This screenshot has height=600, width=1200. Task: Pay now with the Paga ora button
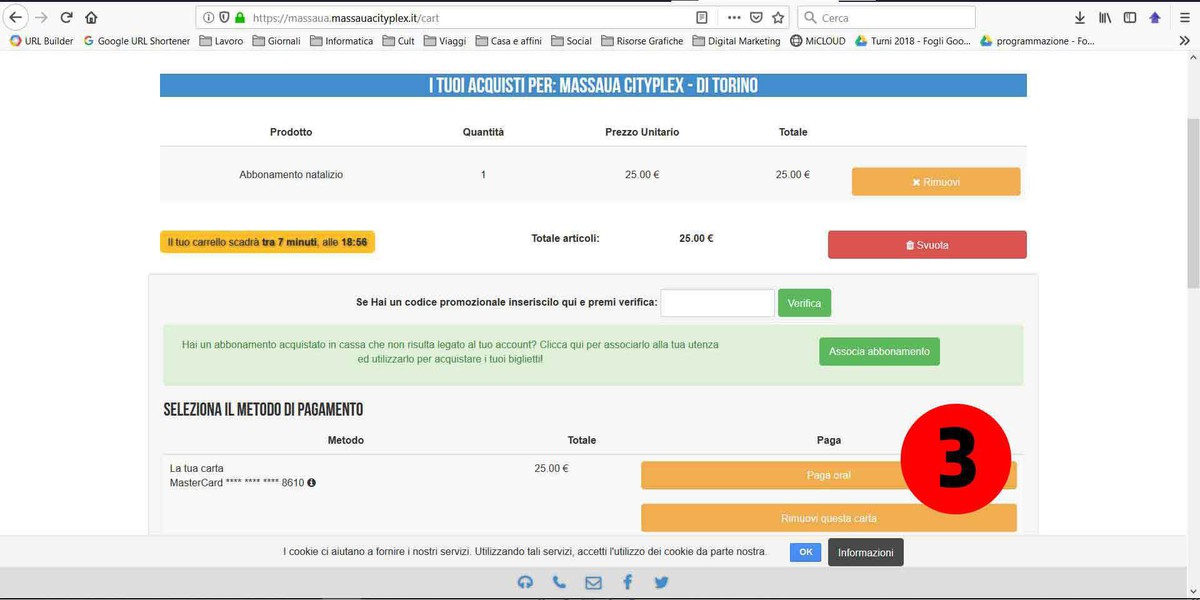pyautogui.click(x=828, y=475)
